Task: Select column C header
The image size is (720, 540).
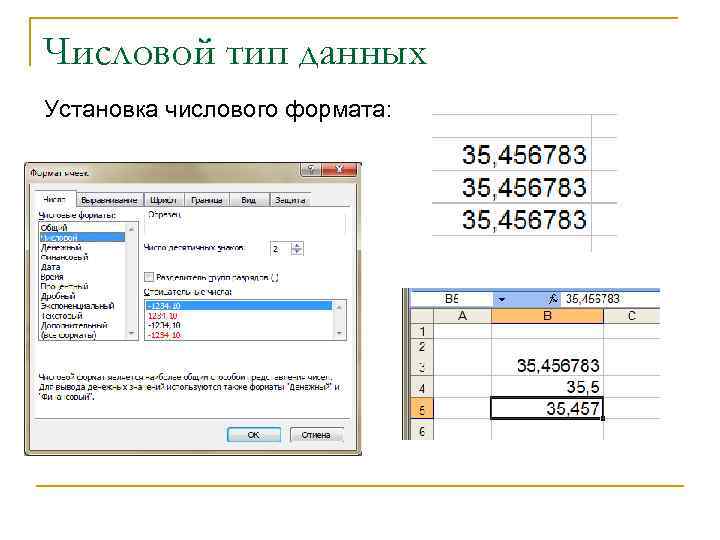Action: (632, 316)
